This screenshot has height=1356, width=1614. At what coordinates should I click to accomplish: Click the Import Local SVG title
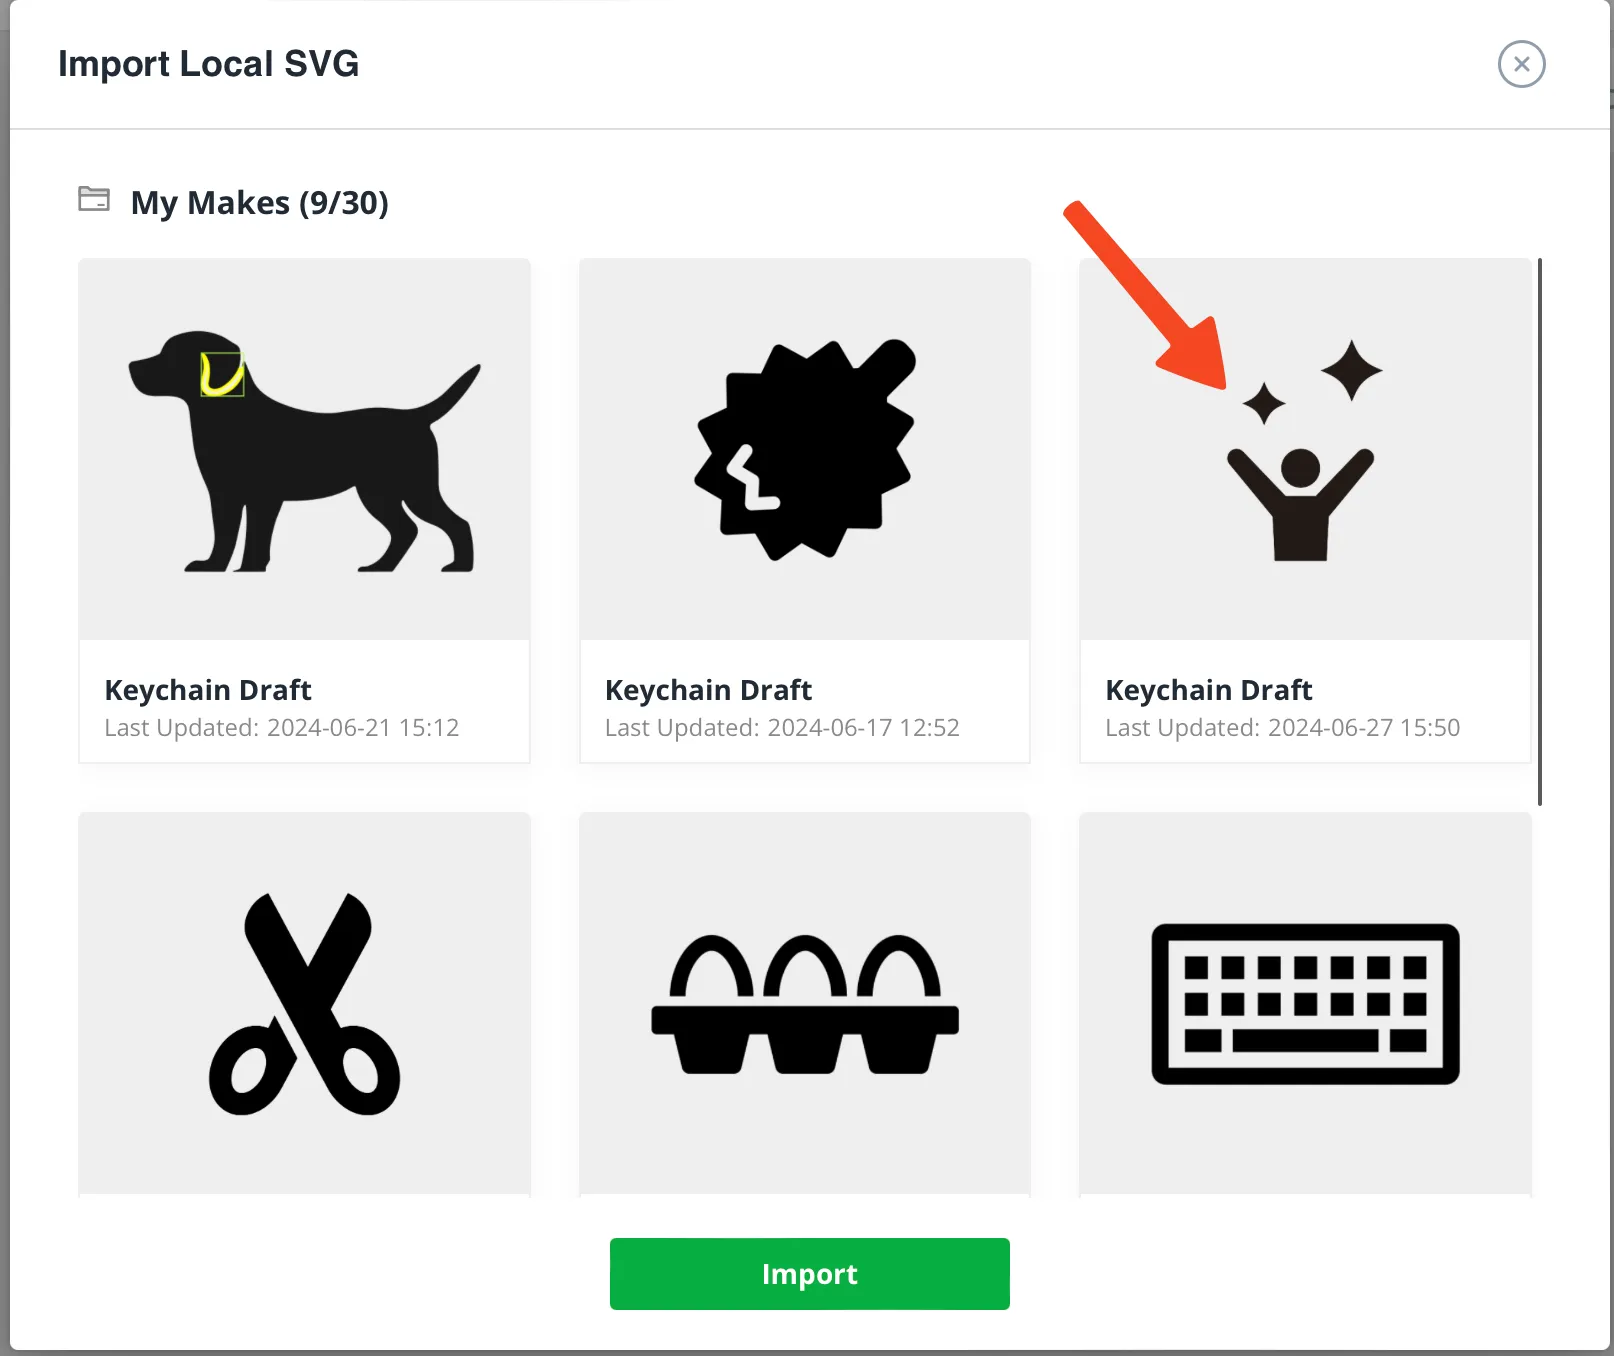pyautogui.click(x=208, y=64)
